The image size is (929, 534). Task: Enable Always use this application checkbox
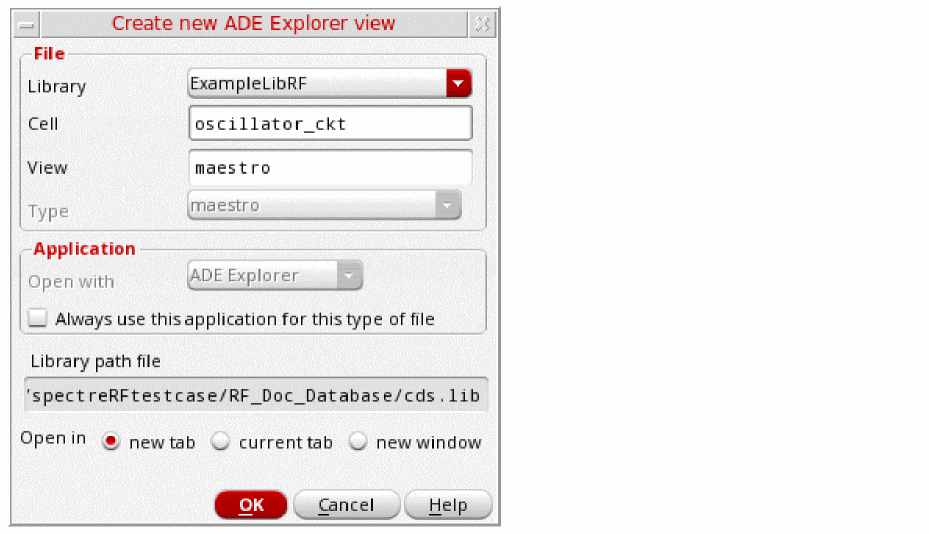38,318
